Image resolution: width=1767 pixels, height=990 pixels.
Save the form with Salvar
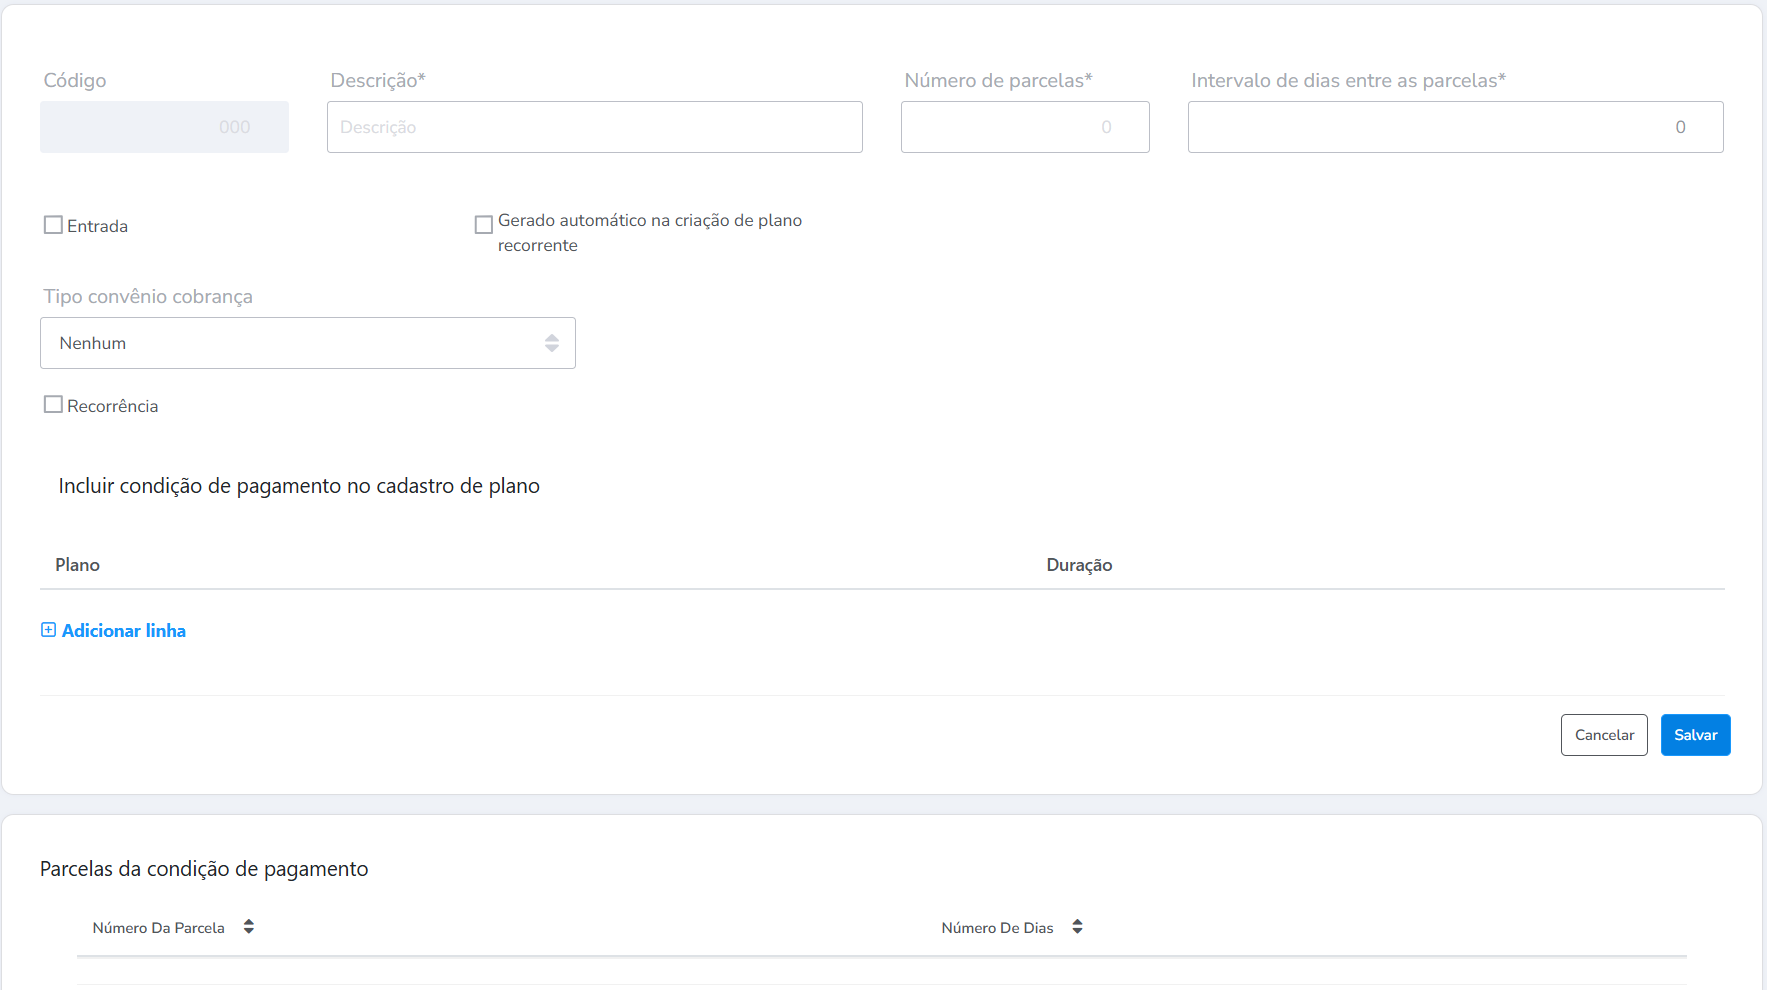[1695, 735]
